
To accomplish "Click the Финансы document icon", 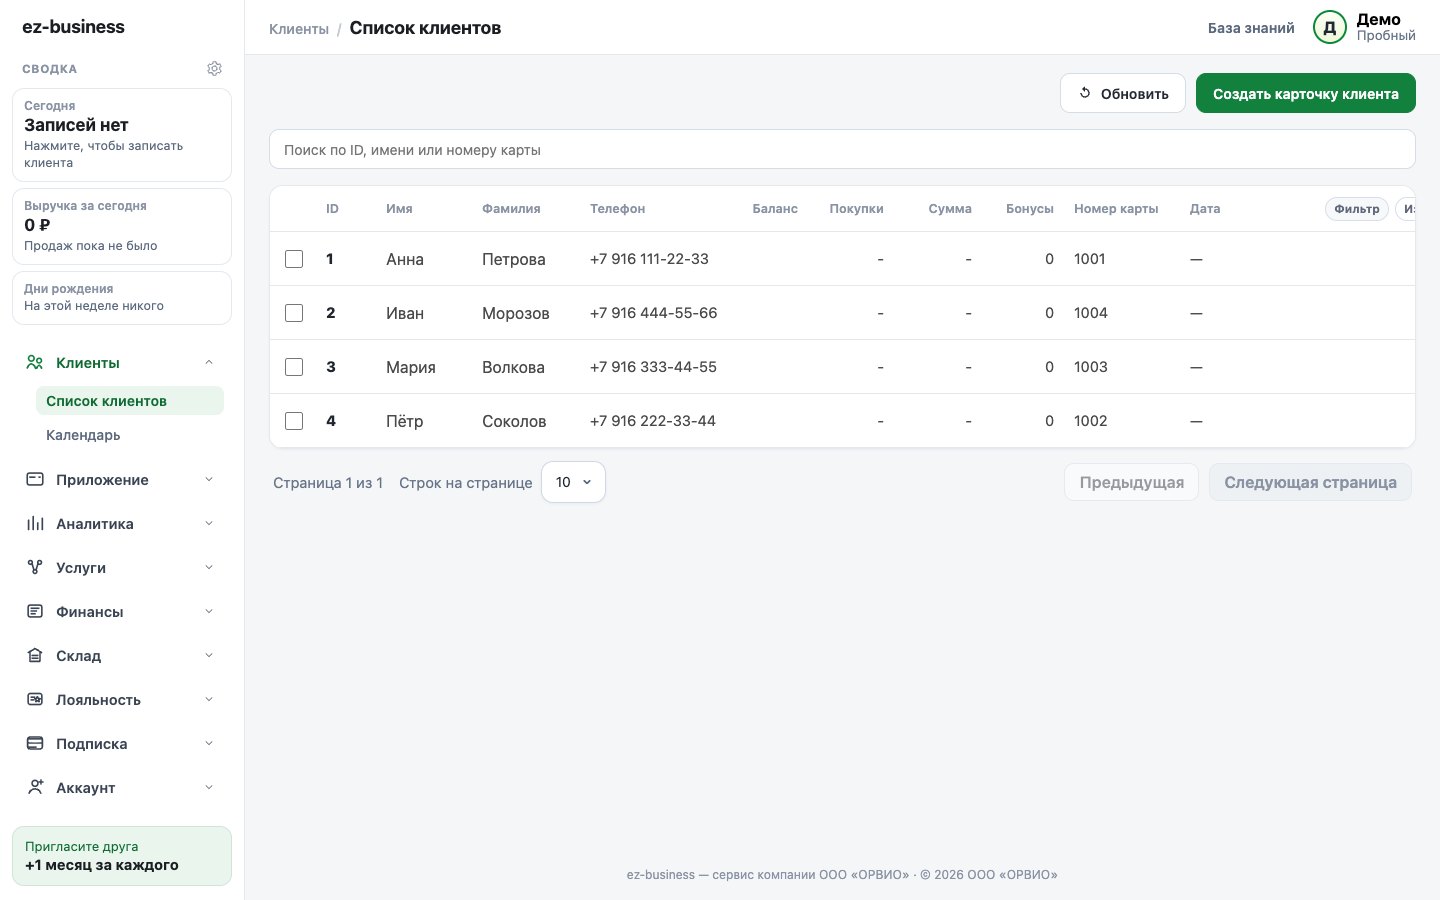I will [x=35, y=612].
